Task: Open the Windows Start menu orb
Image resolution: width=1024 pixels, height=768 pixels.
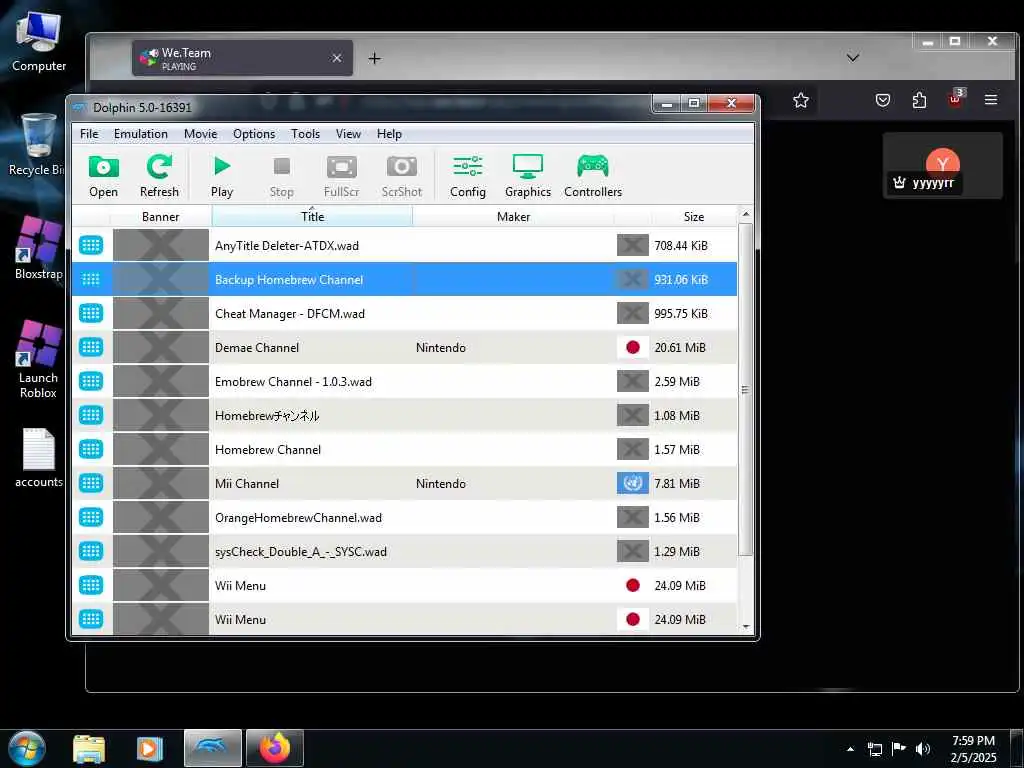Action: 27,748
